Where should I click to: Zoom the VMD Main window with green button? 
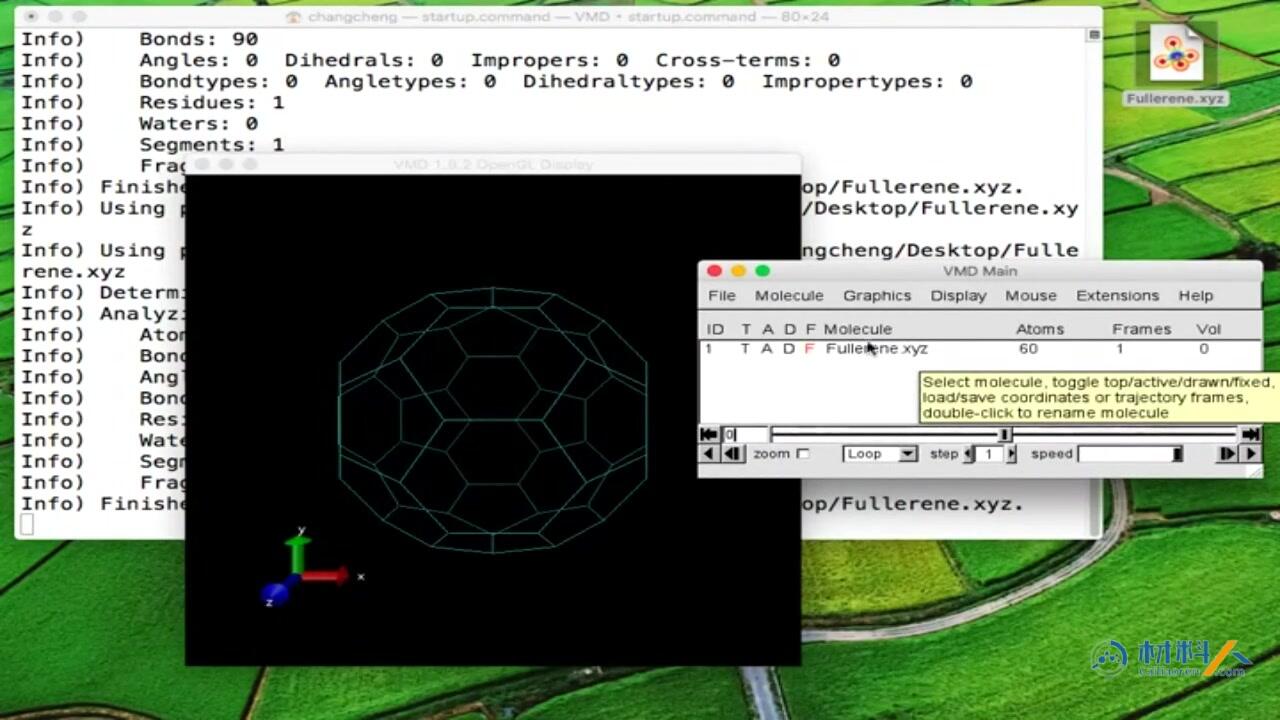pyautogui.click(x=762, y=271)
